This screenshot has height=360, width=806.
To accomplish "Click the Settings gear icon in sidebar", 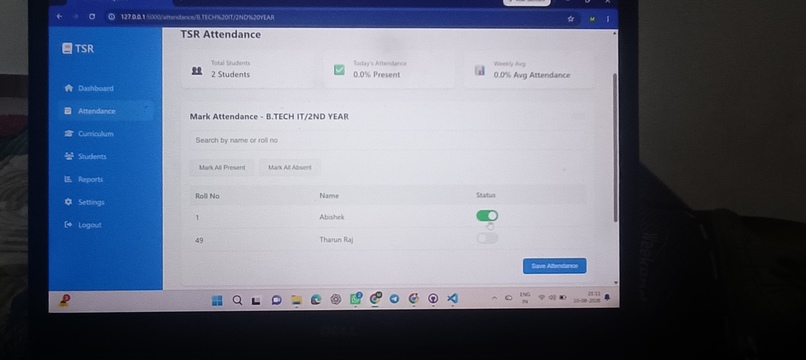I will 68,202.
